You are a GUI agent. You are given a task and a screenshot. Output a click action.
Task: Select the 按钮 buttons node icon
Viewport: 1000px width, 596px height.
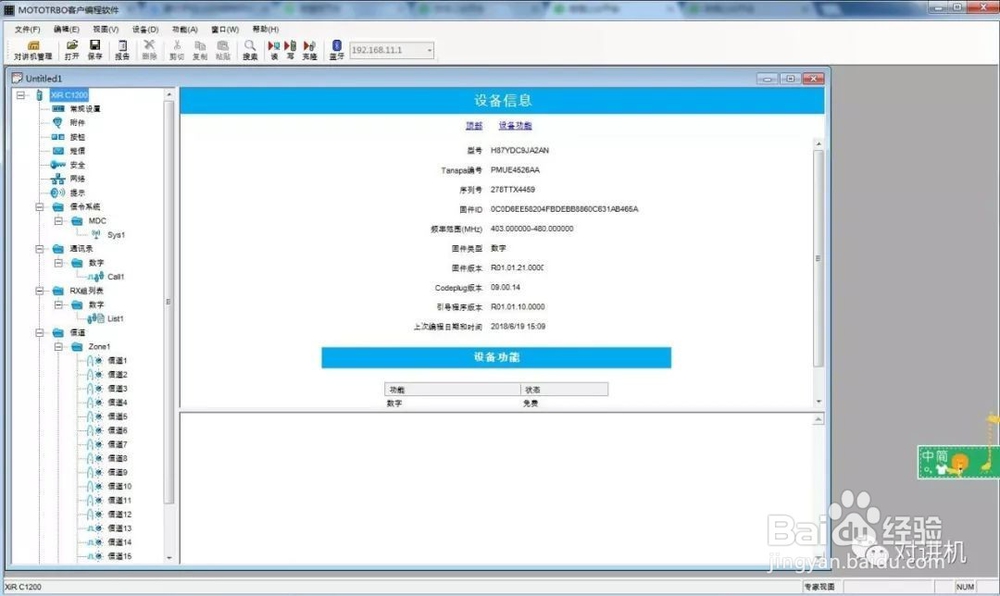pyautogui.click(x=58, y=136)
